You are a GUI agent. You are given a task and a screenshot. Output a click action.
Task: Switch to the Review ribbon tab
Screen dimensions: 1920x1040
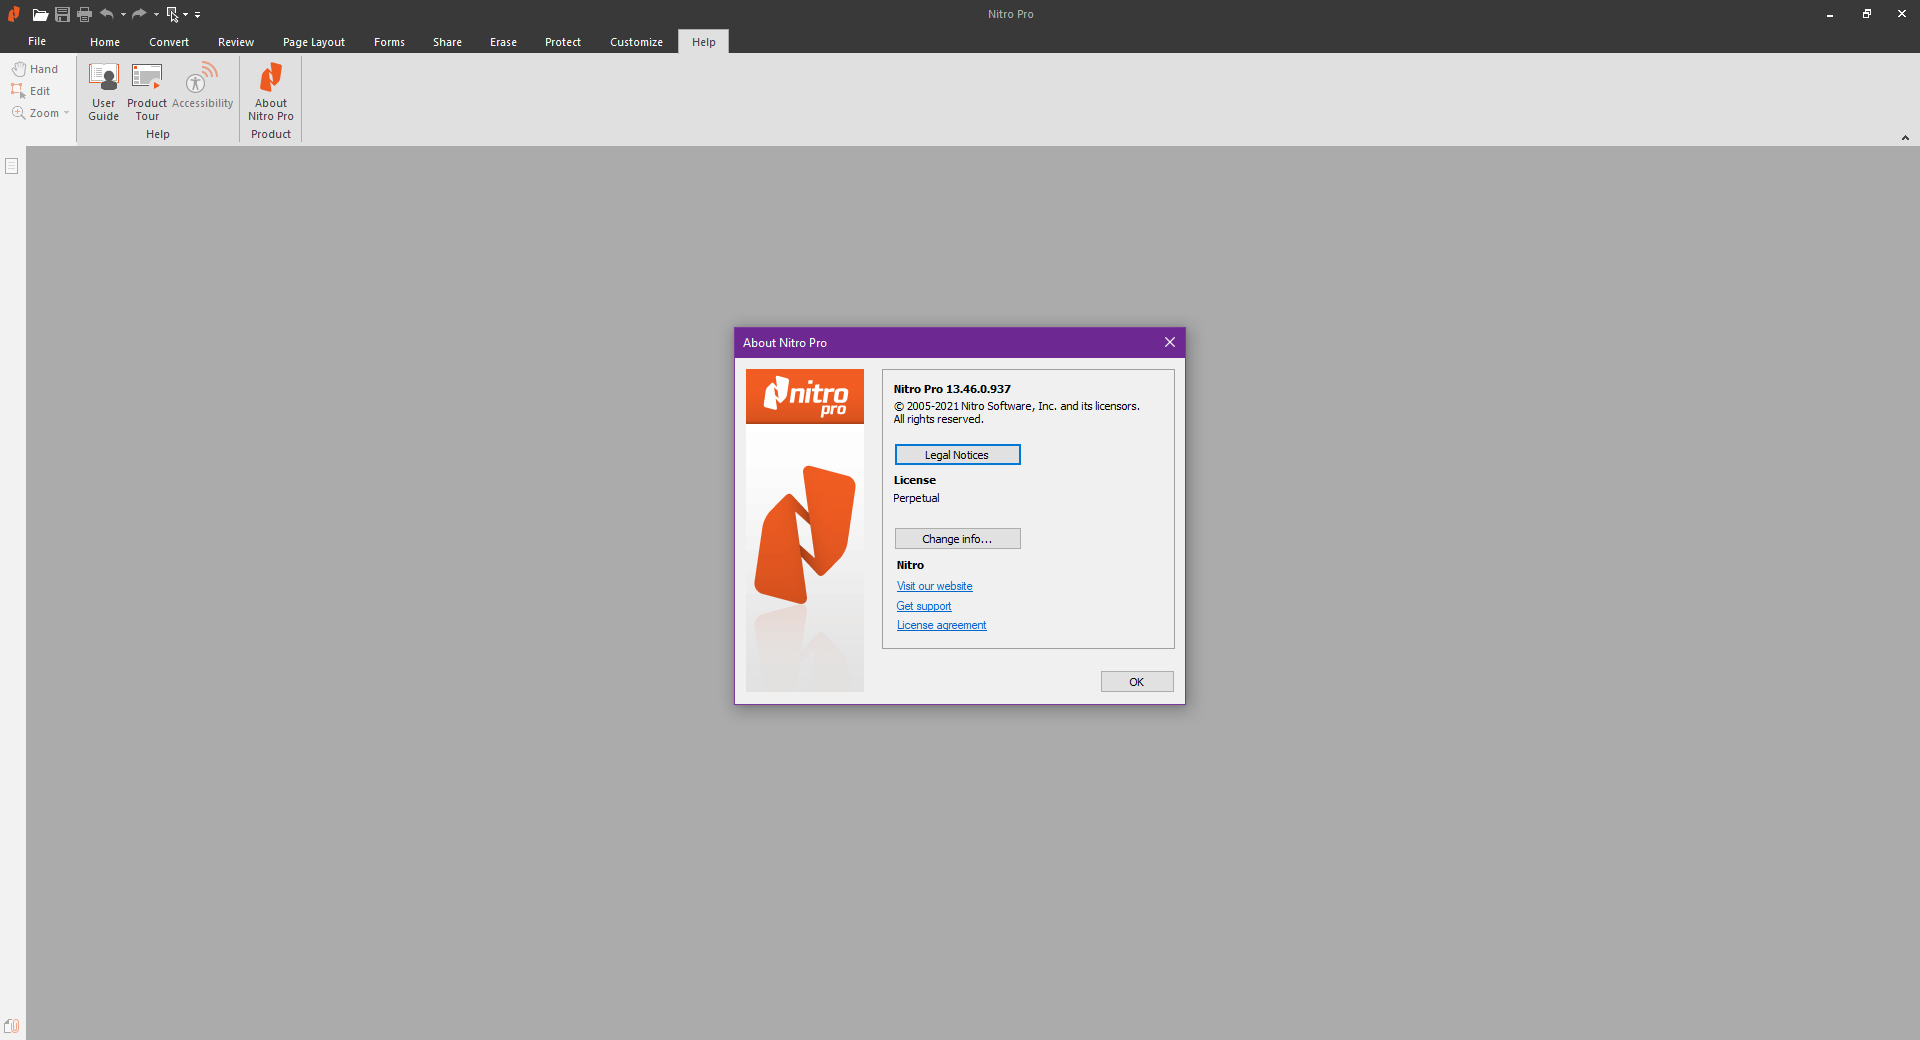tap(236, 42)
